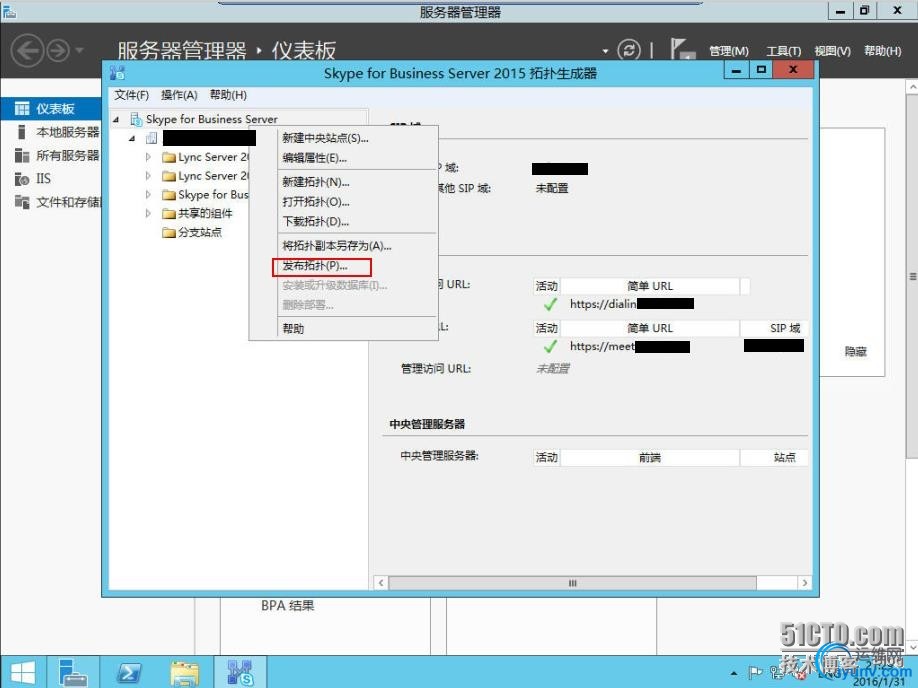Select Local Server icon in sidebar
Viewport: 918px width, 688px height.
coord(22,132)
